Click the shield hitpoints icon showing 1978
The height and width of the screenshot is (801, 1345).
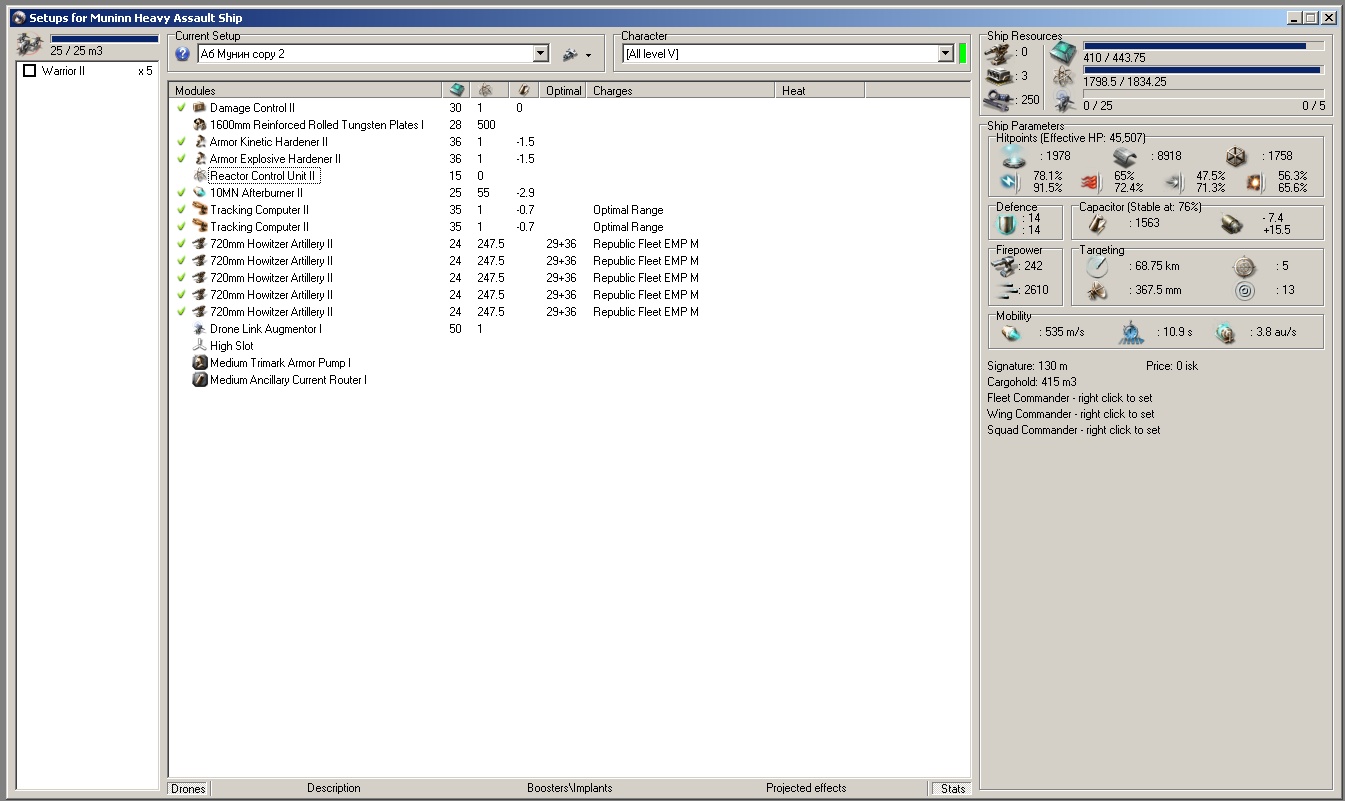coord(1015,156)
